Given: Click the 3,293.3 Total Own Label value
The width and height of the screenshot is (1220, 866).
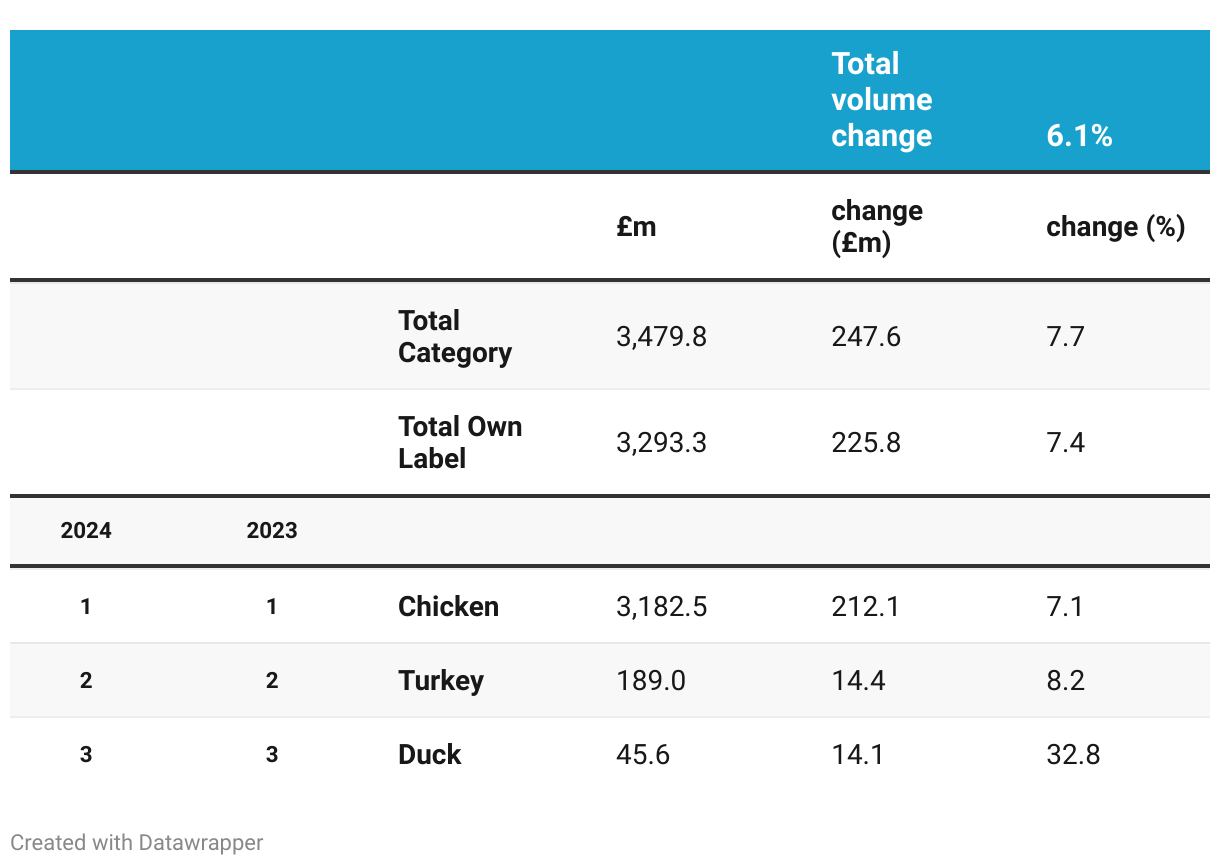Looking at the screenshot, I should pyautogui.click(x=662, y=443).
